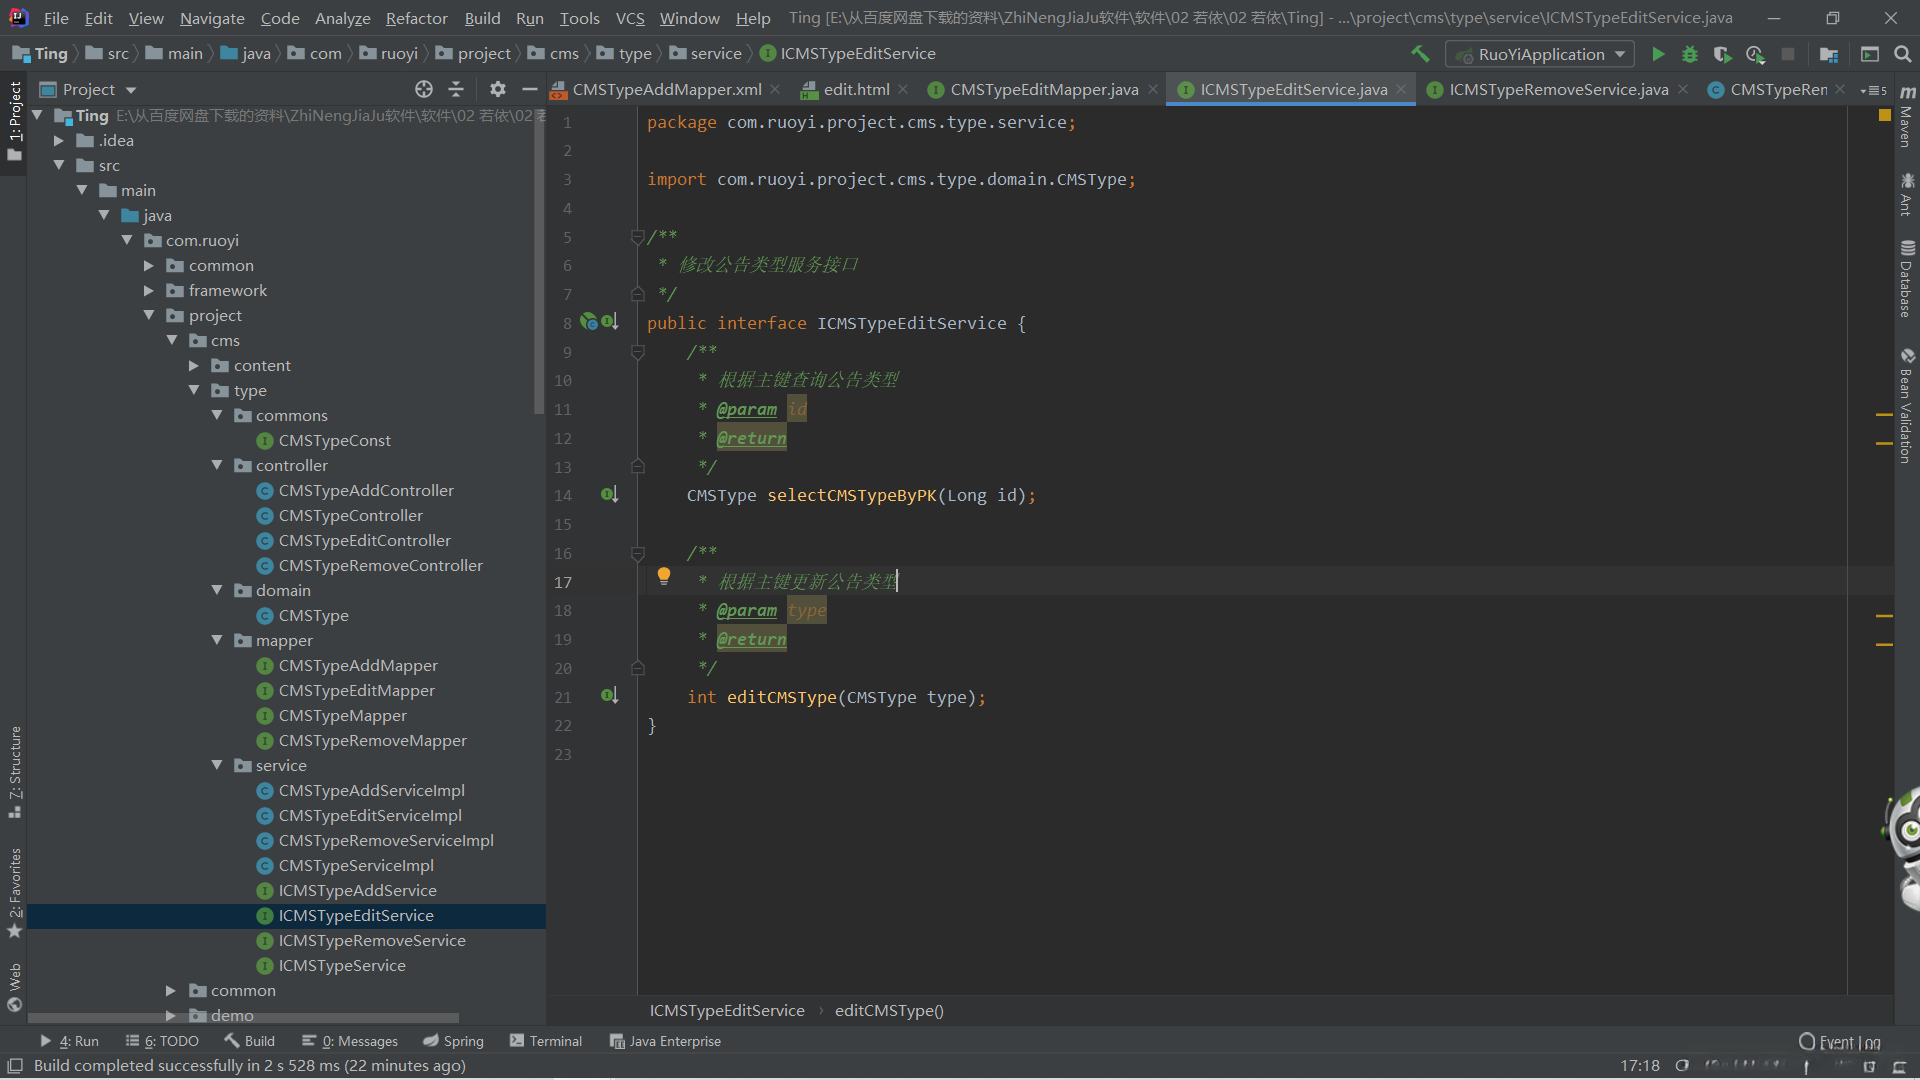Toggle the fold marker on line 5 comment
This screenshot has height=1080, width=1920.
pos(637,237)
